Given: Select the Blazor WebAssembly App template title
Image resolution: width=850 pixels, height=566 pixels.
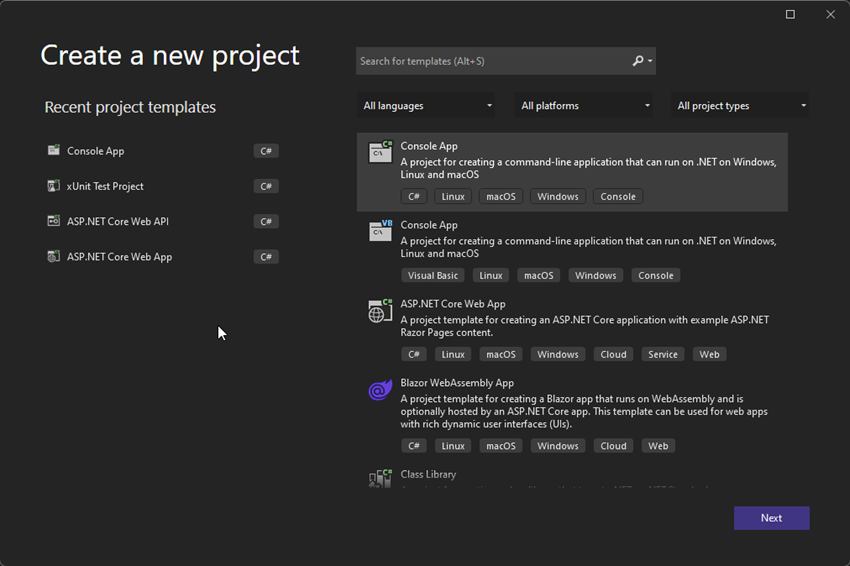Looking at the screenshot, I should click(x=457, y=383).
